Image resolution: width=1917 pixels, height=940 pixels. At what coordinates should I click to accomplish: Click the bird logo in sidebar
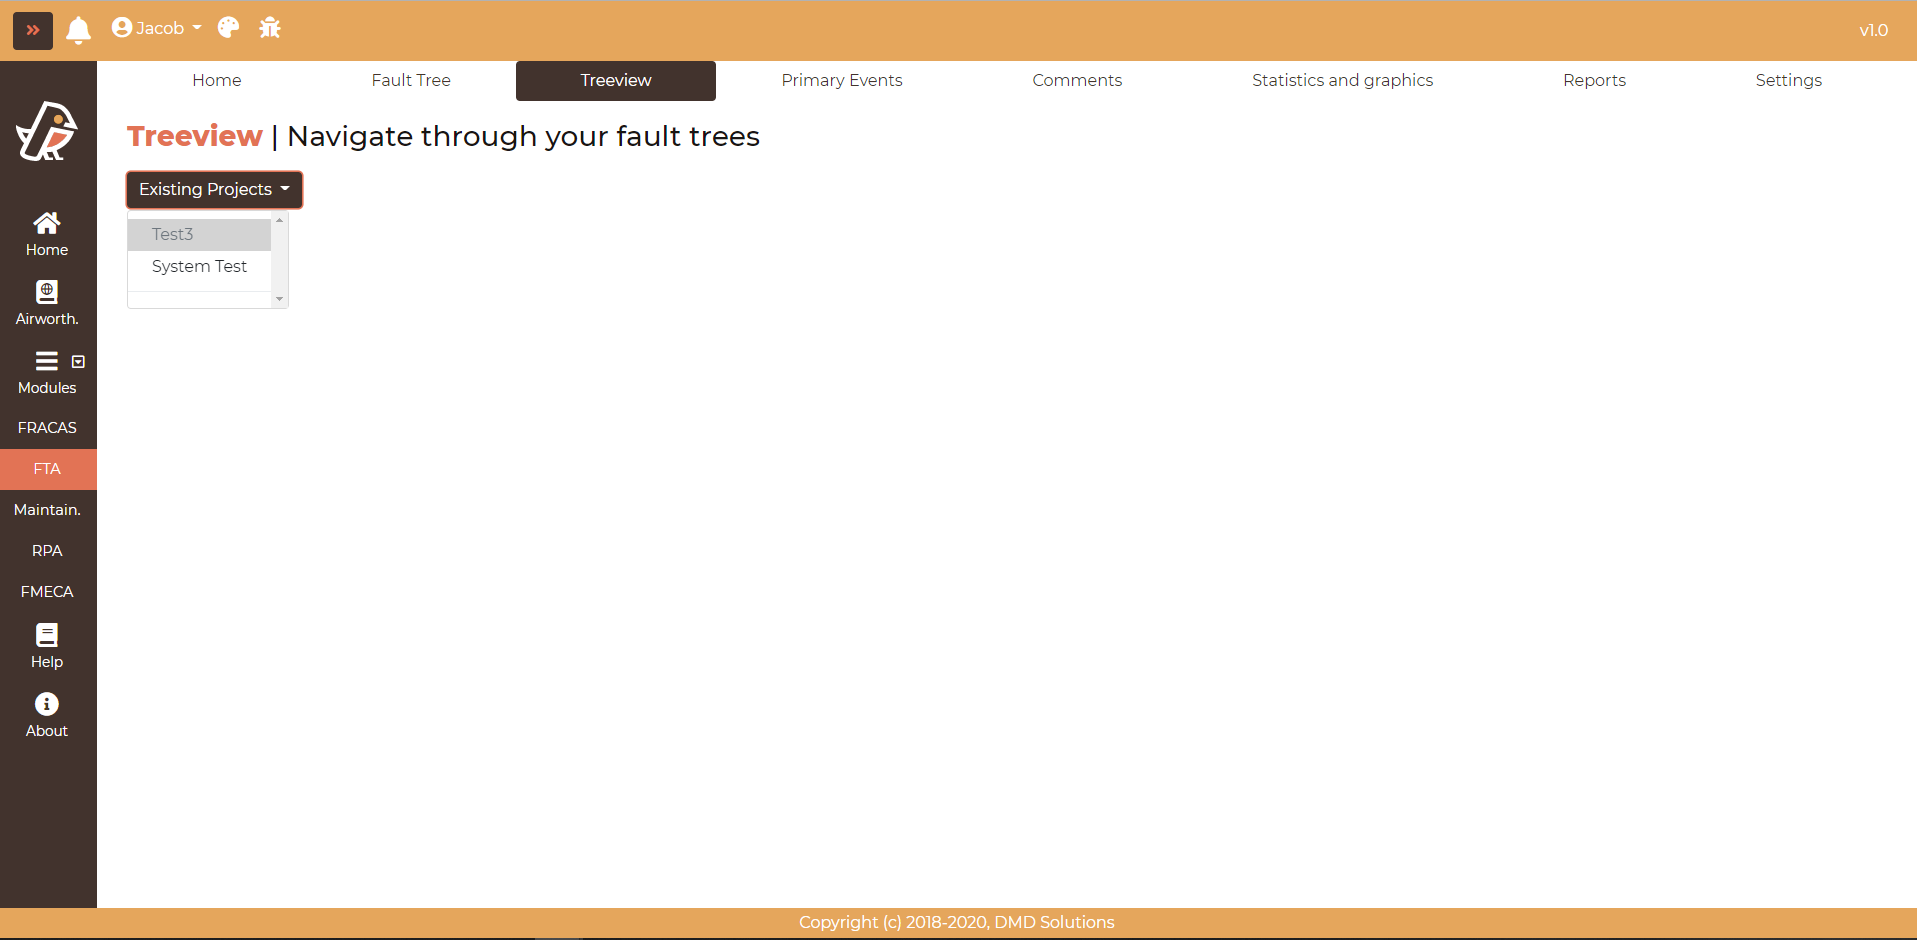coord(47,132)
